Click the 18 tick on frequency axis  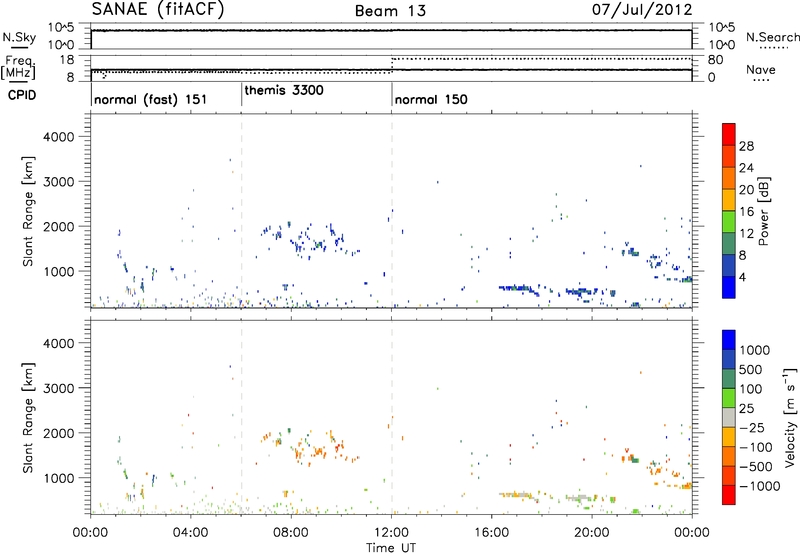point(66,60)
